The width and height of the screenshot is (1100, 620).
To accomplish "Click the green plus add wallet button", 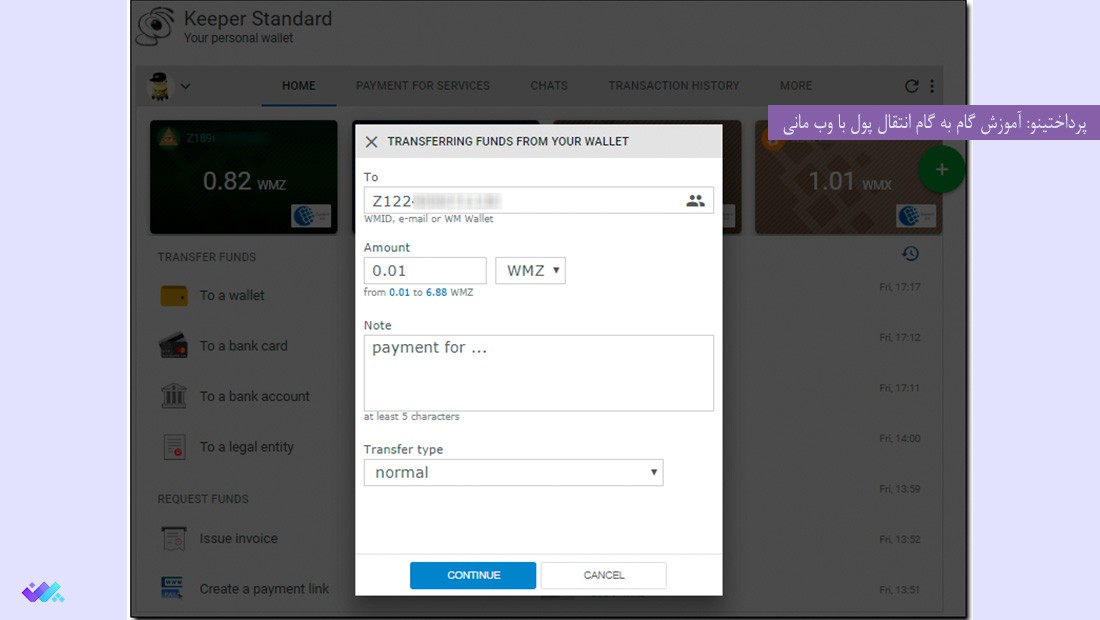I will (x=941, y=169).
